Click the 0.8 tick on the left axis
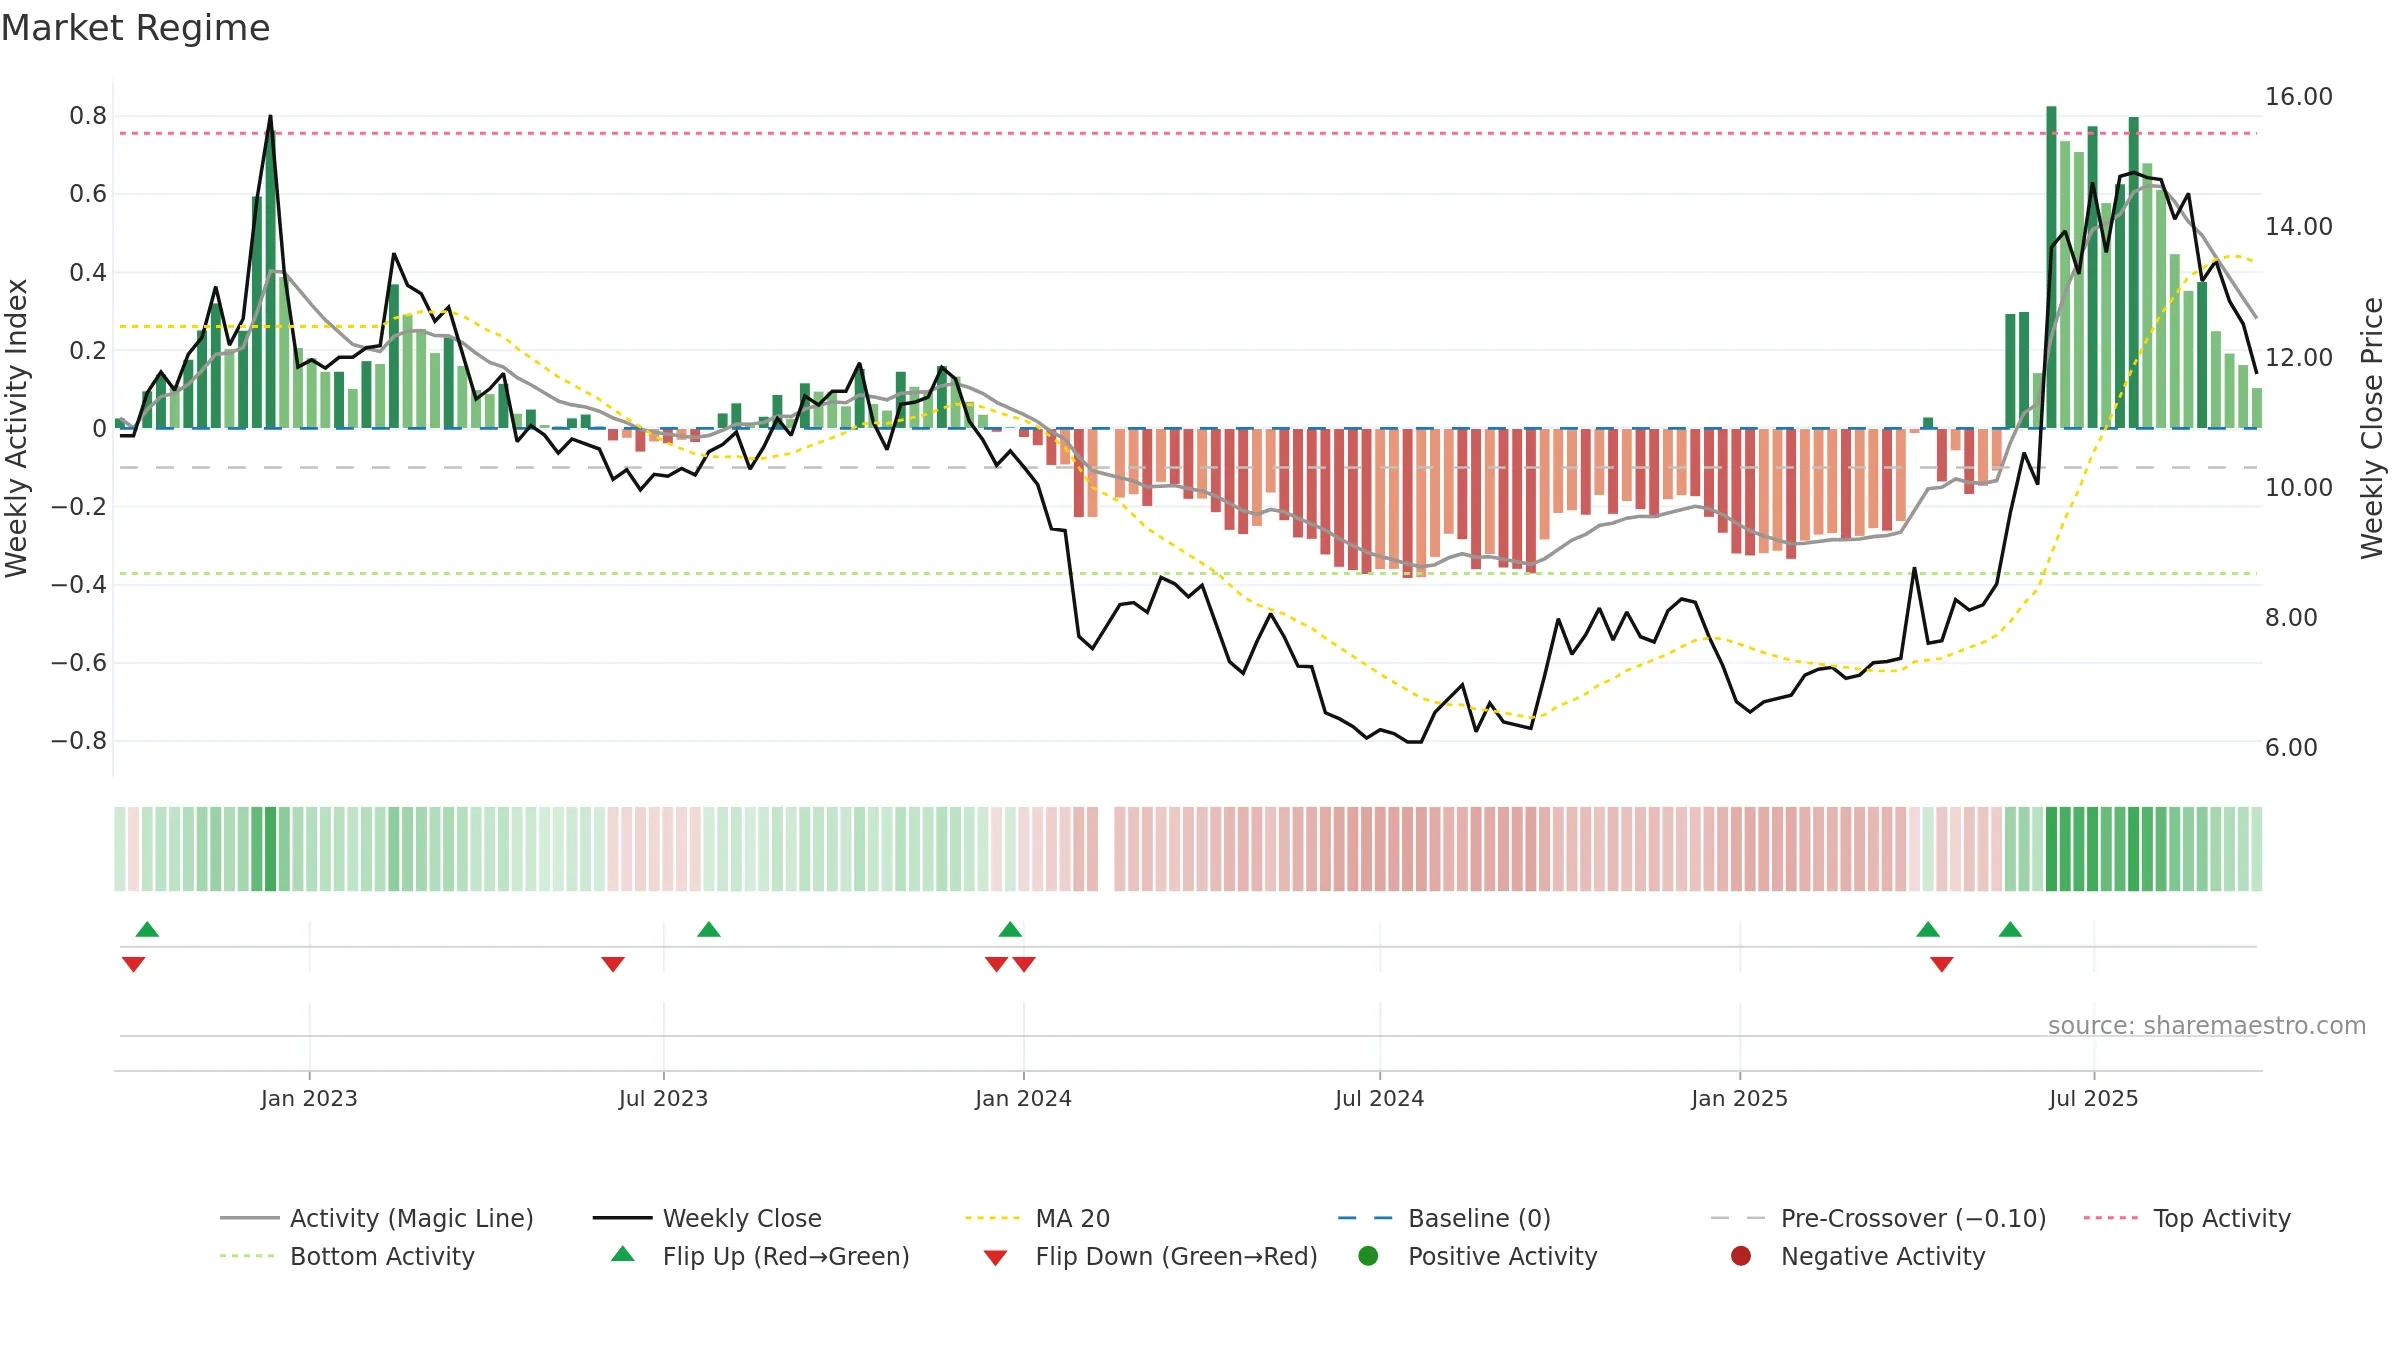 tap(88, 116)
